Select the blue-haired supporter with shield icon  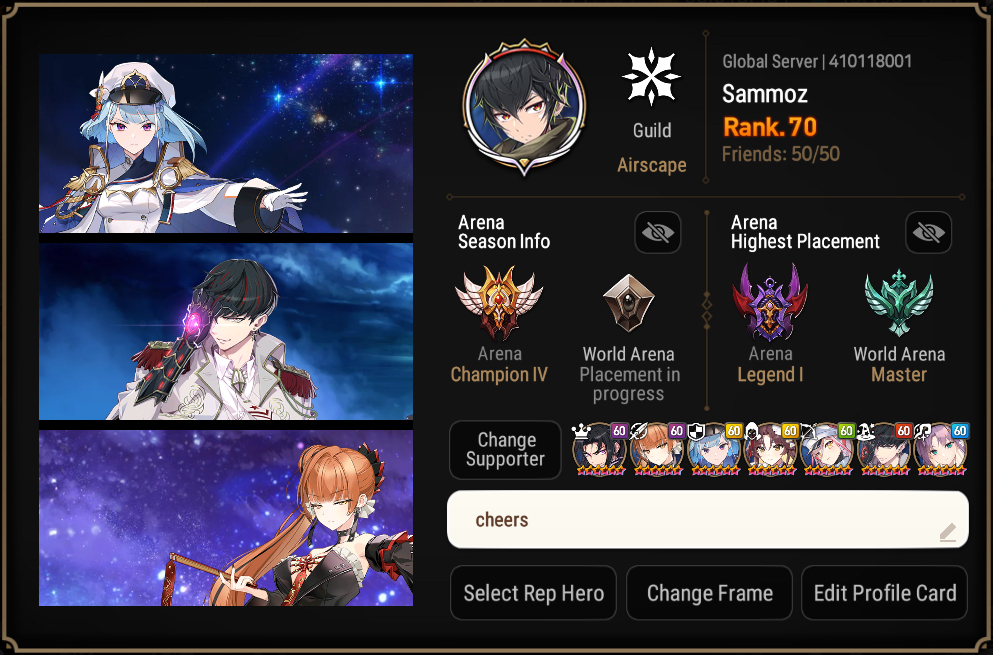point(714,450)
